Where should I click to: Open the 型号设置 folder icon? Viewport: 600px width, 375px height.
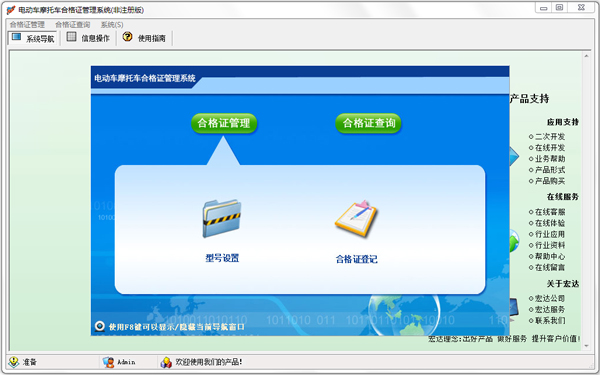[222, 218]
